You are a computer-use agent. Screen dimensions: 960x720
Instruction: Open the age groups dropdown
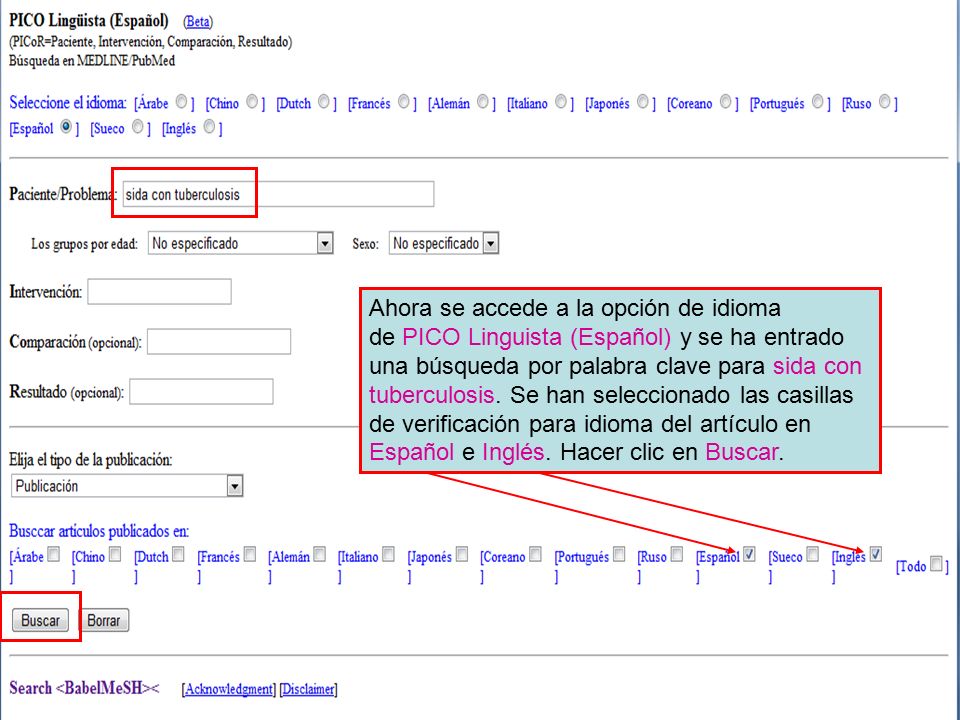pyautogui.click(x=241, y=243)
